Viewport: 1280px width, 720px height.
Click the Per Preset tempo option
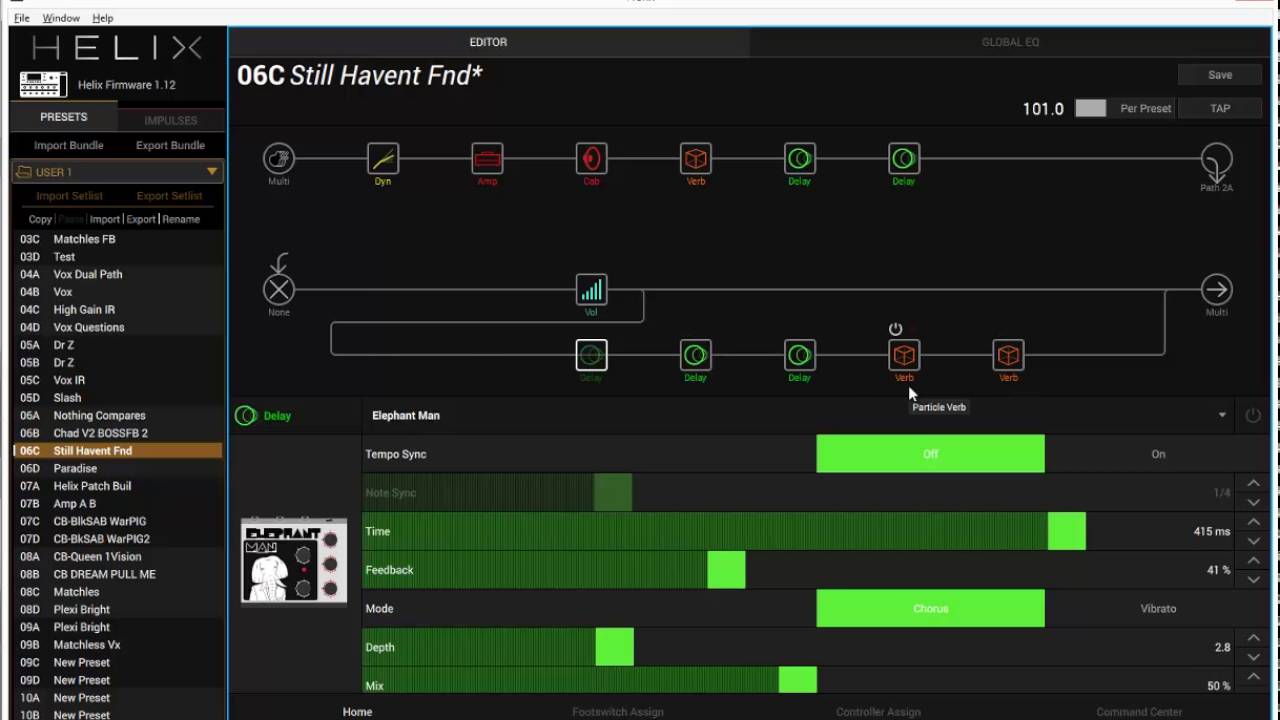[1145, 108]
